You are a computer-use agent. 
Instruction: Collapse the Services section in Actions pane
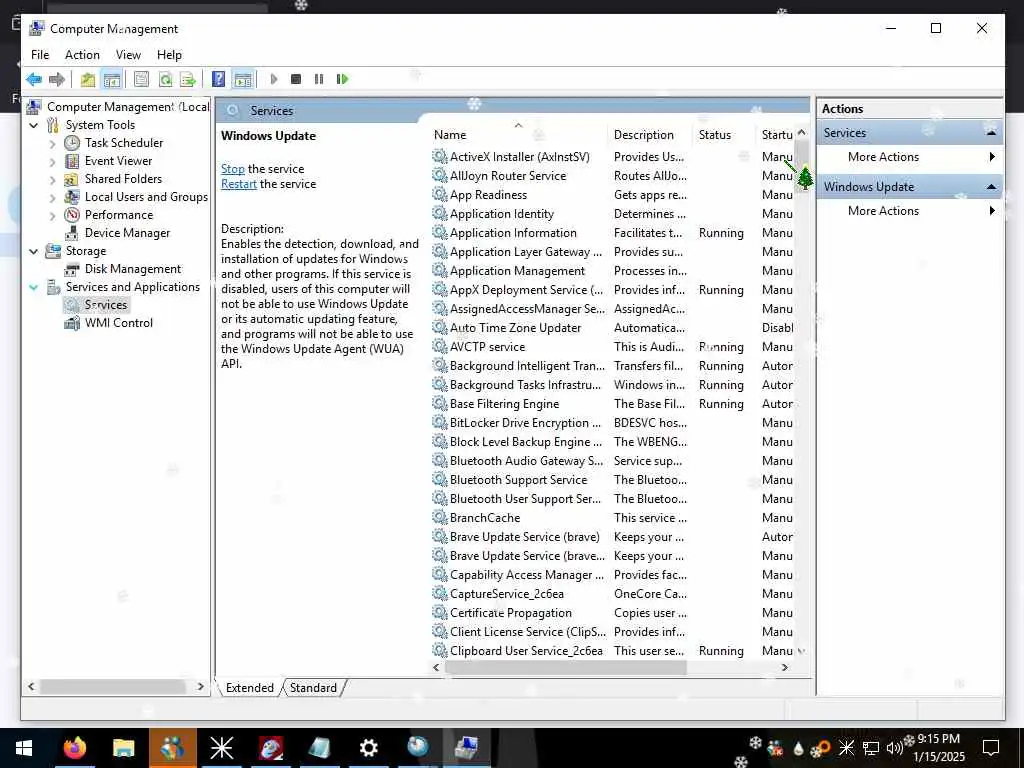[991, 133]
